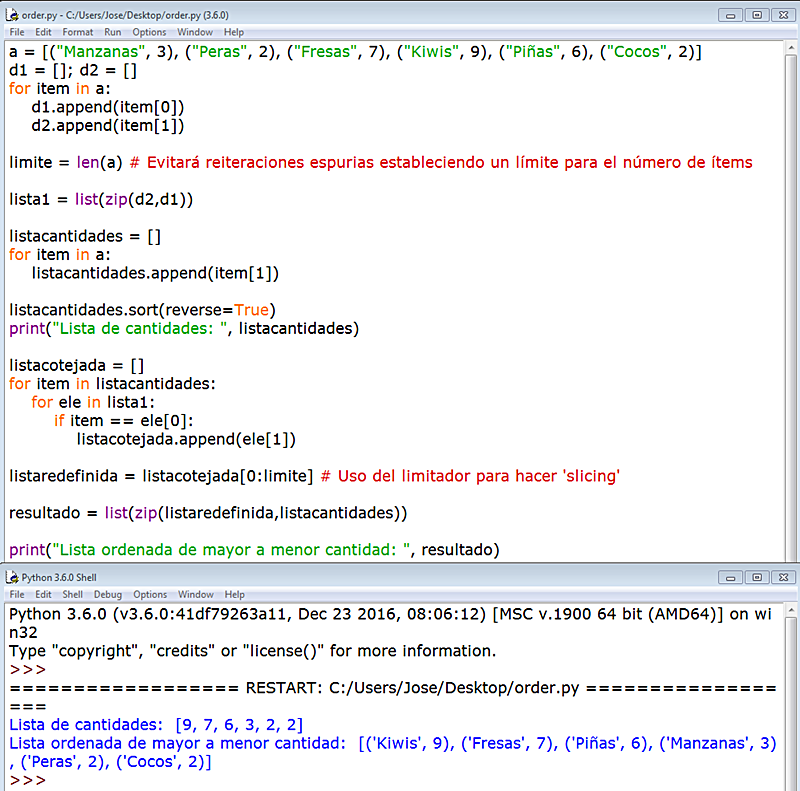Screen dimensions: 800x791
Task: Click the 'listacotejada = []' line
Action: coord(77,365)
